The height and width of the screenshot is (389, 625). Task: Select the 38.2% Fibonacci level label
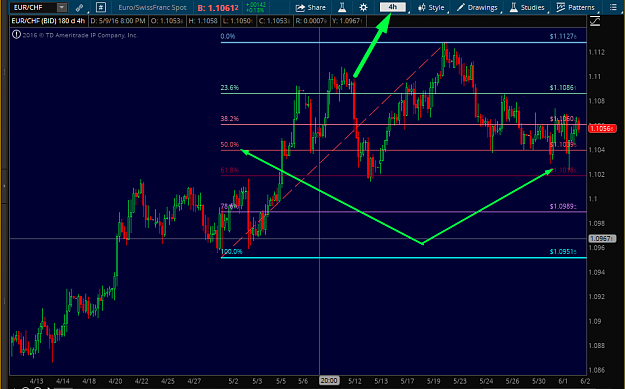point(230,119)
